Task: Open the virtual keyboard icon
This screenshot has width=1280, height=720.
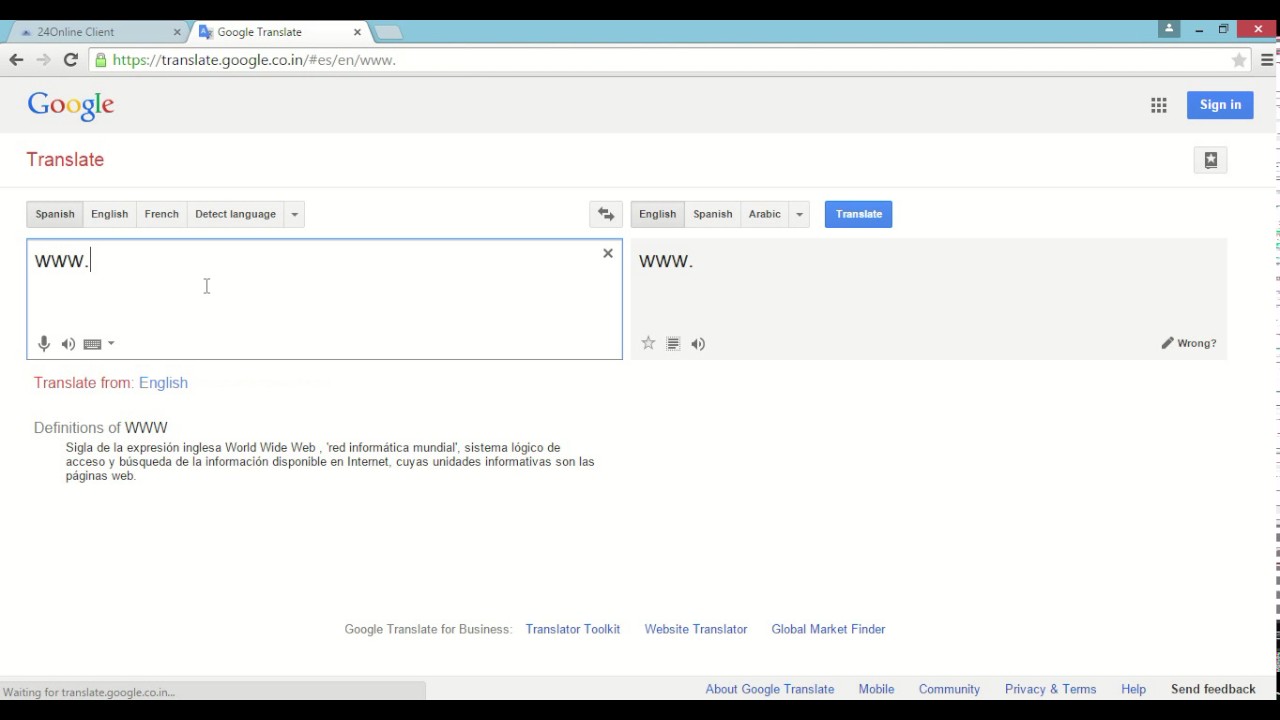Action: [92, 344]
